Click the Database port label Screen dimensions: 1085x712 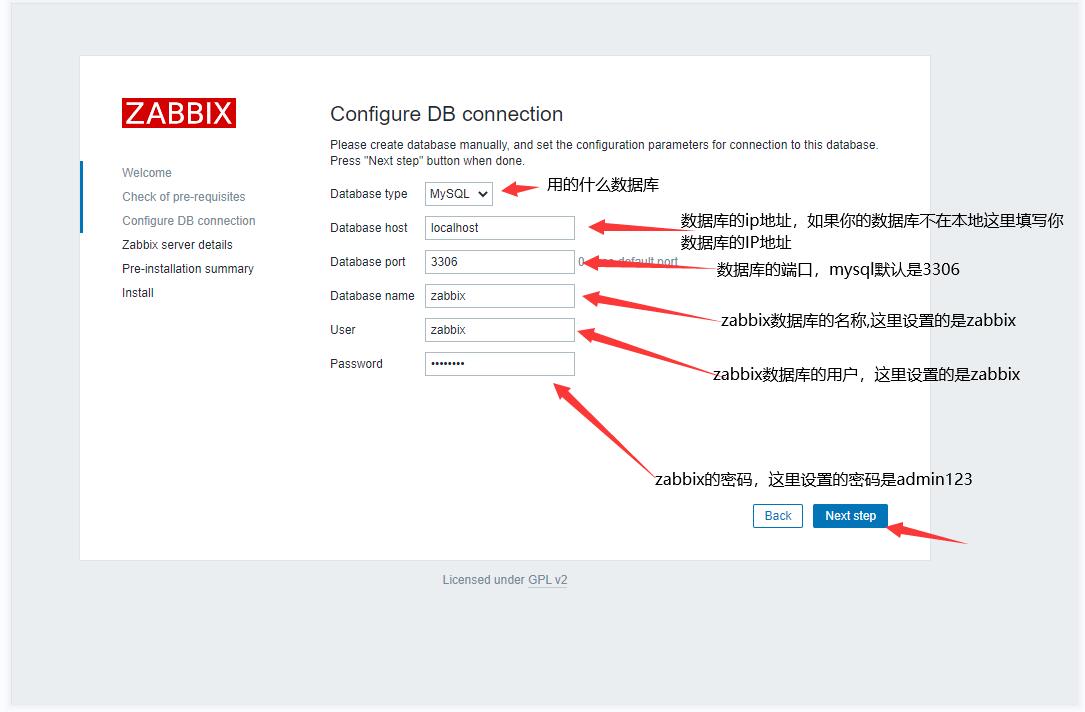pyautogui.click(x=367, y=262)
